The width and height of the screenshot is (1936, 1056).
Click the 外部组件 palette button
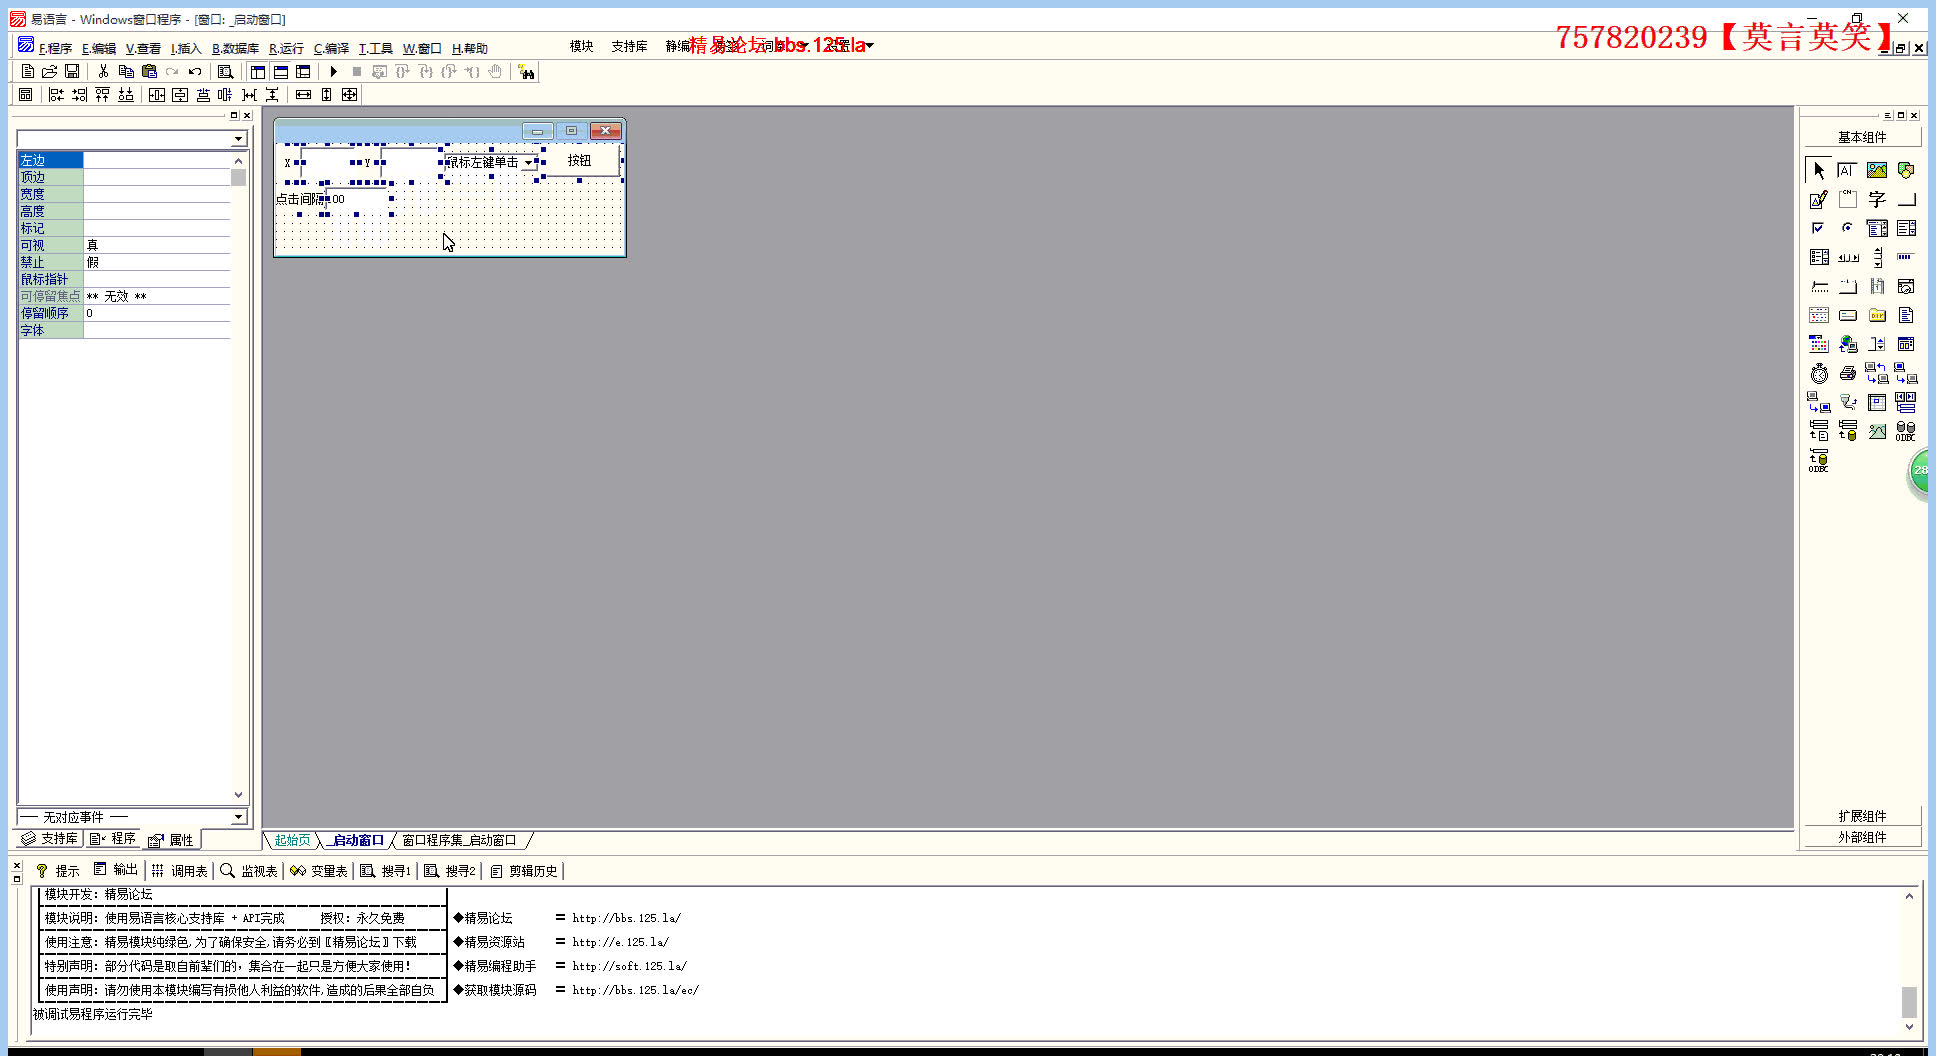coord(1862,837)
